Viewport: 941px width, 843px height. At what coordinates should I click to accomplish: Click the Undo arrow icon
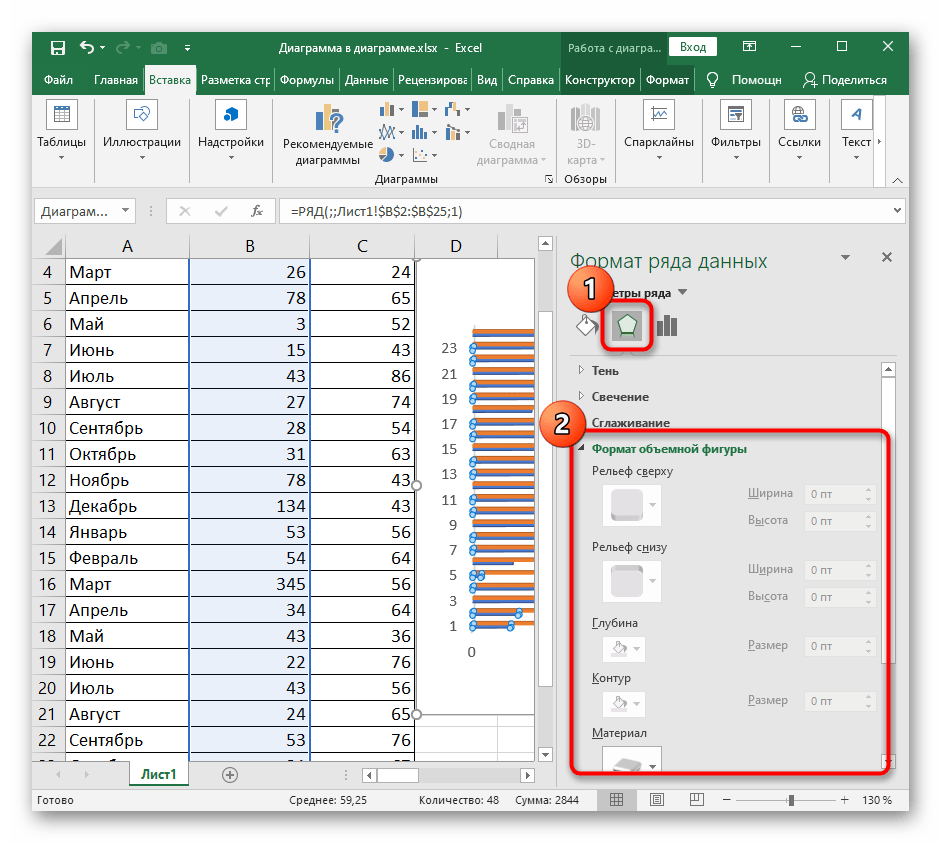[88, 48]
